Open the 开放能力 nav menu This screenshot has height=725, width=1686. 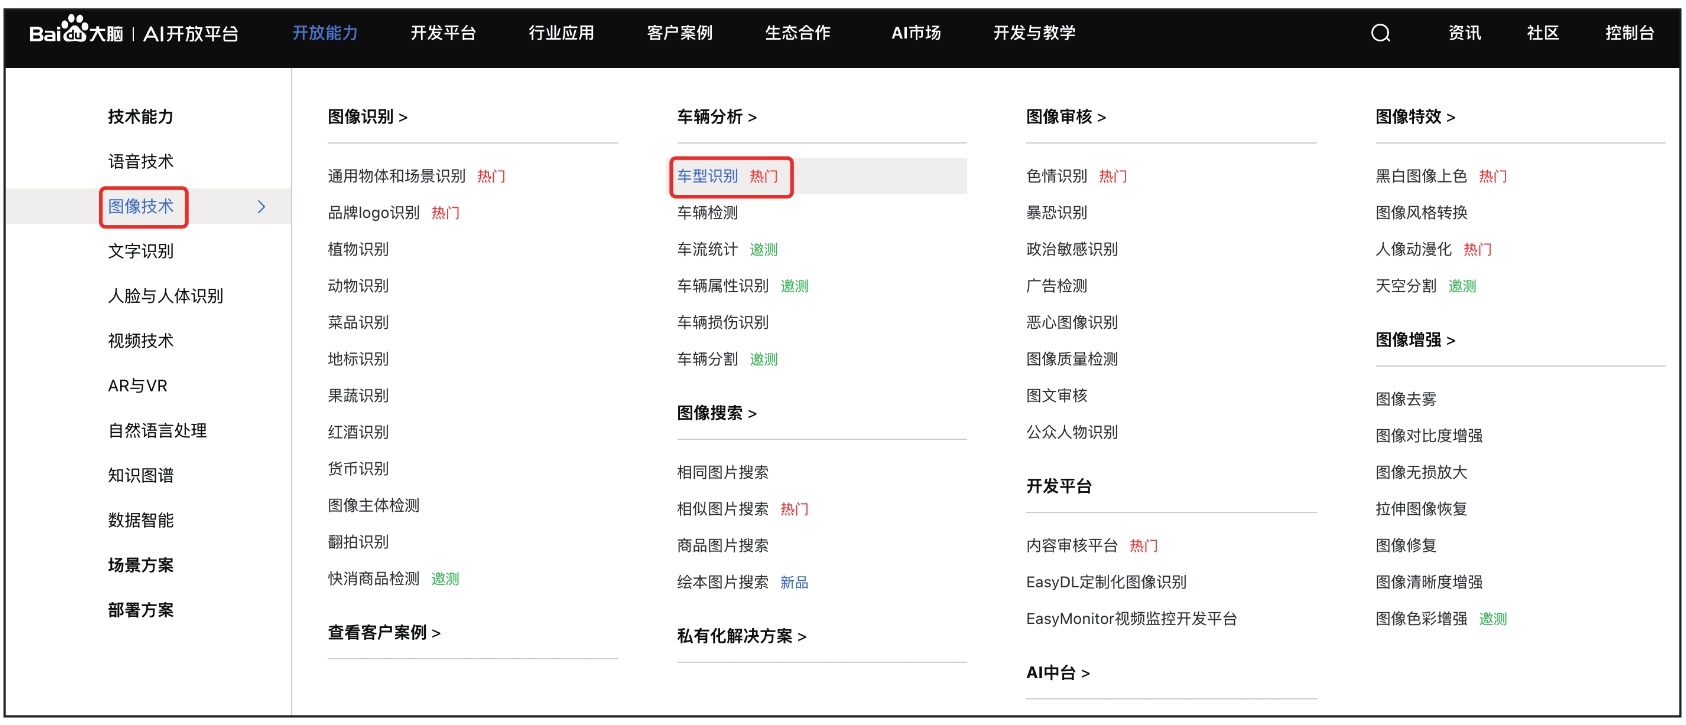pos(325,33)
